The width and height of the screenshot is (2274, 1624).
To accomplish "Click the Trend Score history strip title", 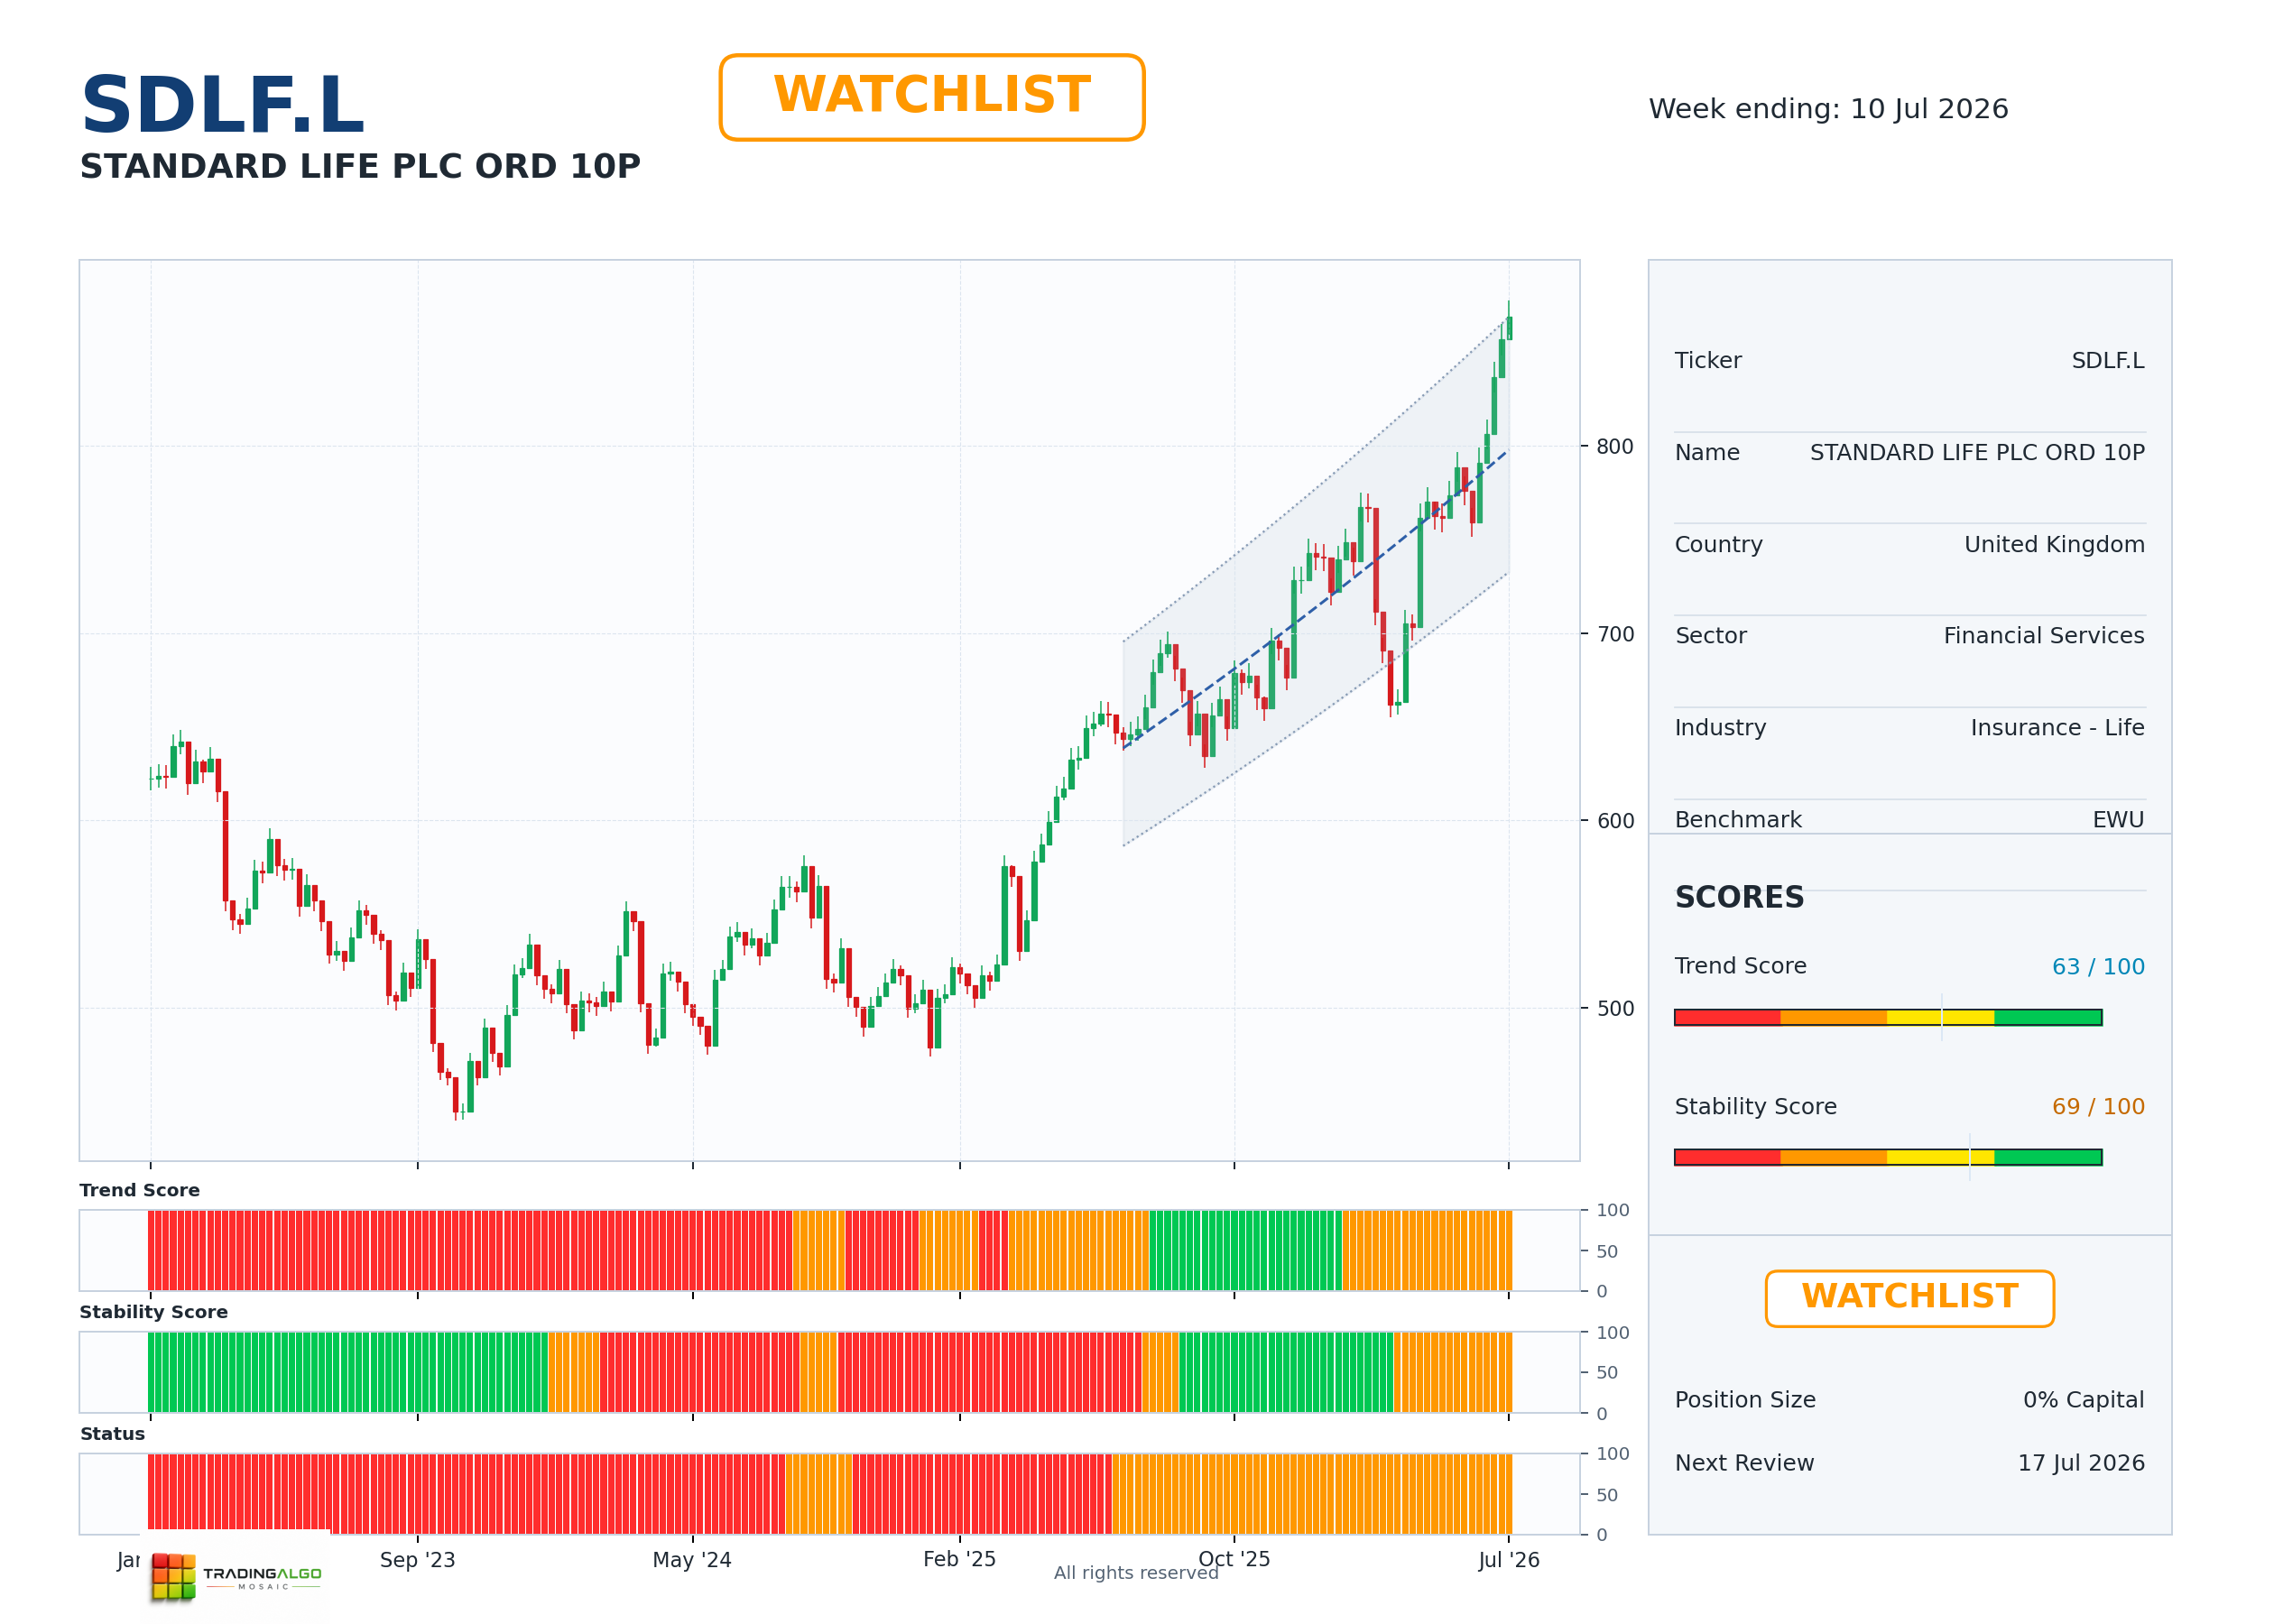I will [x=140, y=1190].
